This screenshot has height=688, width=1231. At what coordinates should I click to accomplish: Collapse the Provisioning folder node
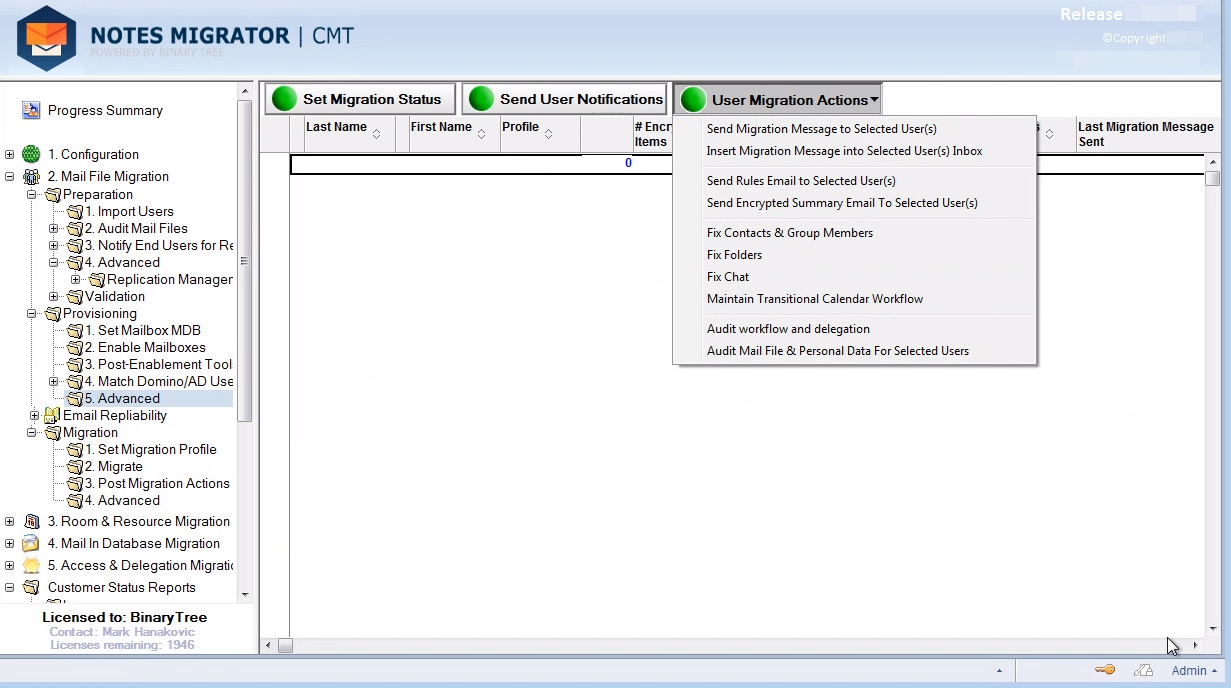pos(32,313)
